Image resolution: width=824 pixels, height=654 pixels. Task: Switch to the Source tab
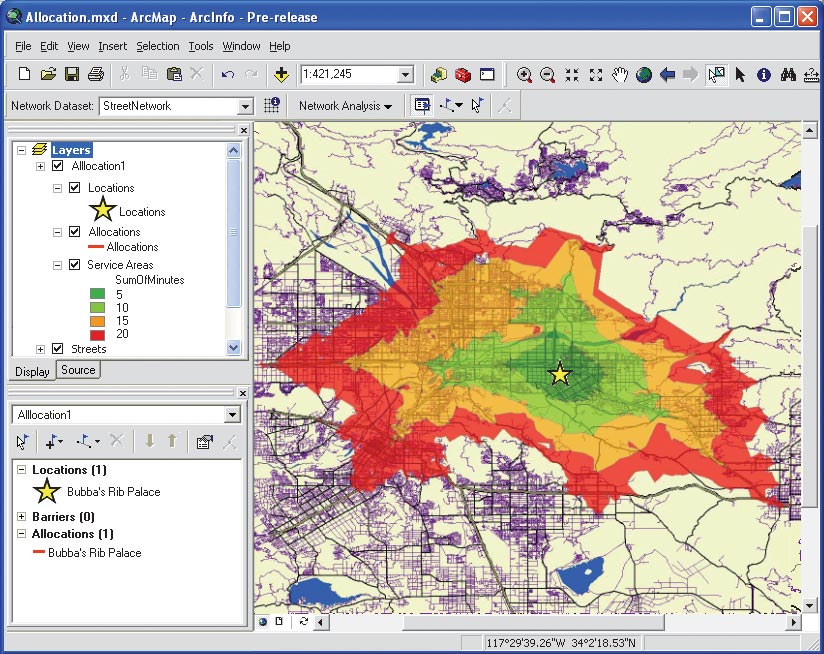pos(78,370)
